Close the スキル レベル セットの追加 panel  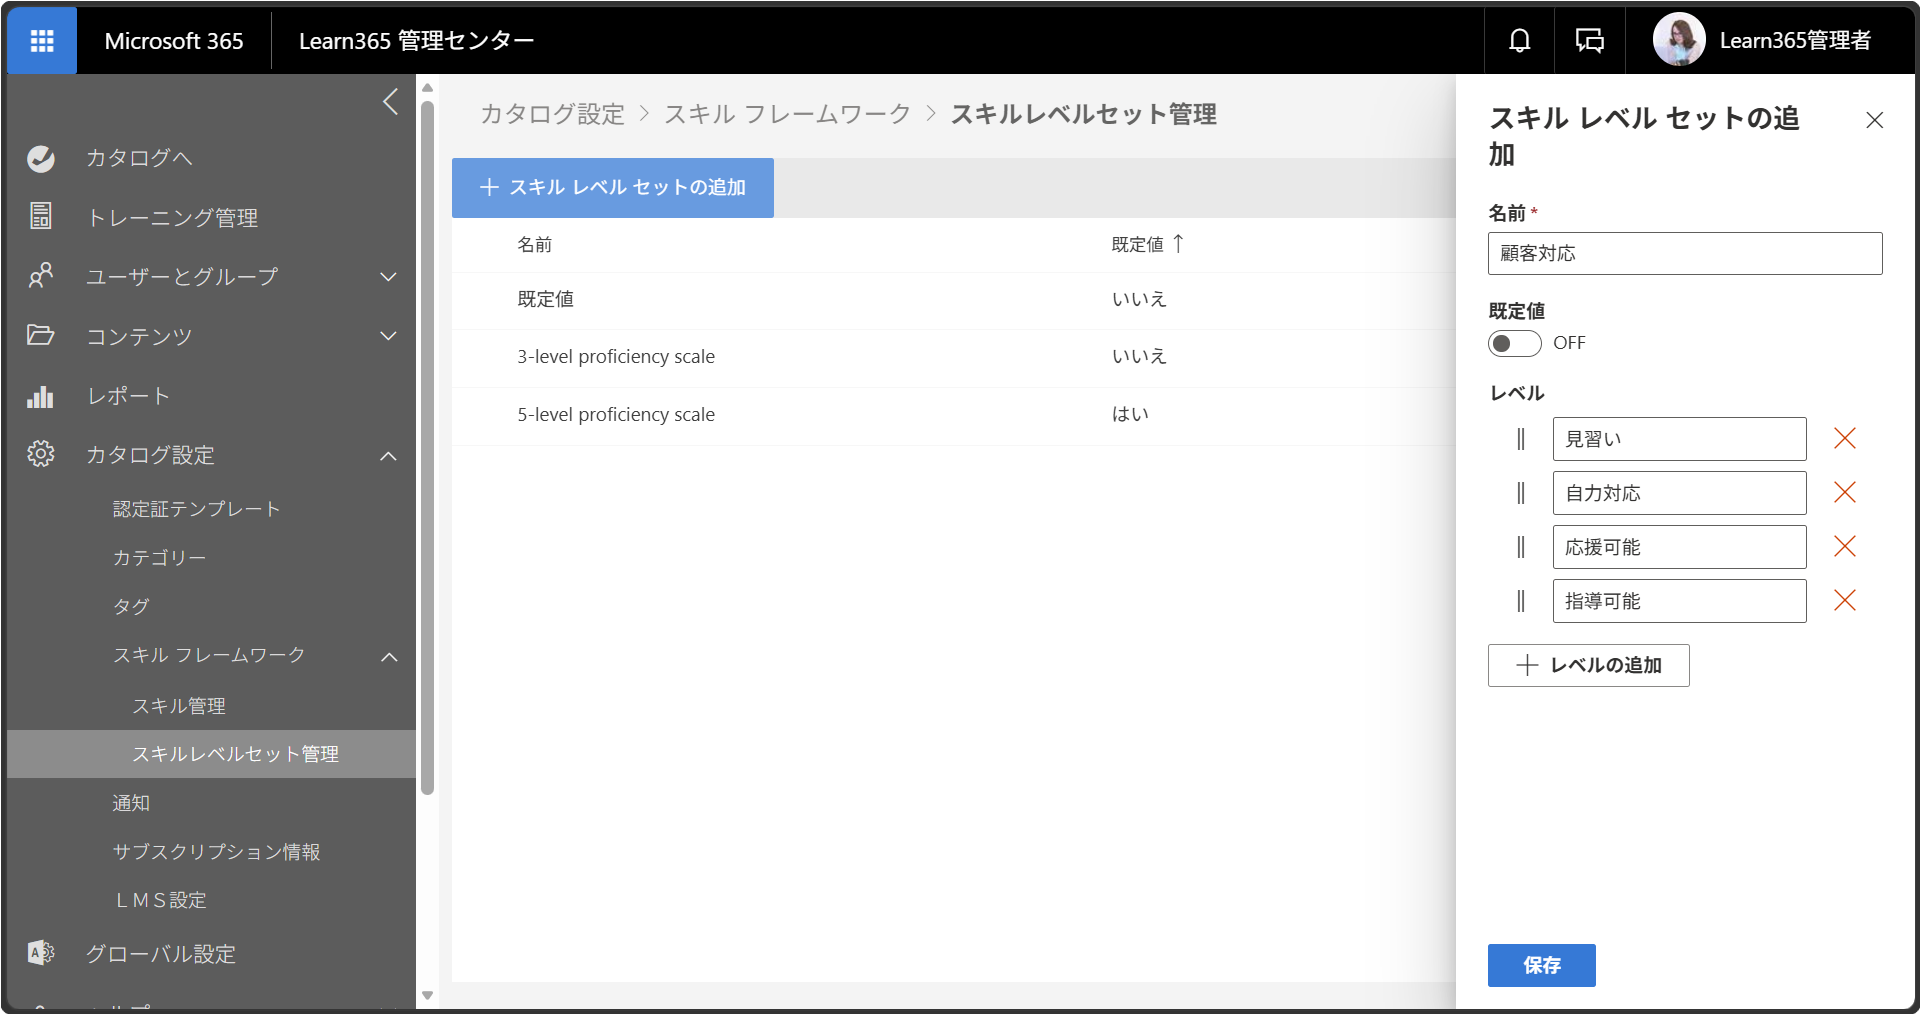[1874, 120]
